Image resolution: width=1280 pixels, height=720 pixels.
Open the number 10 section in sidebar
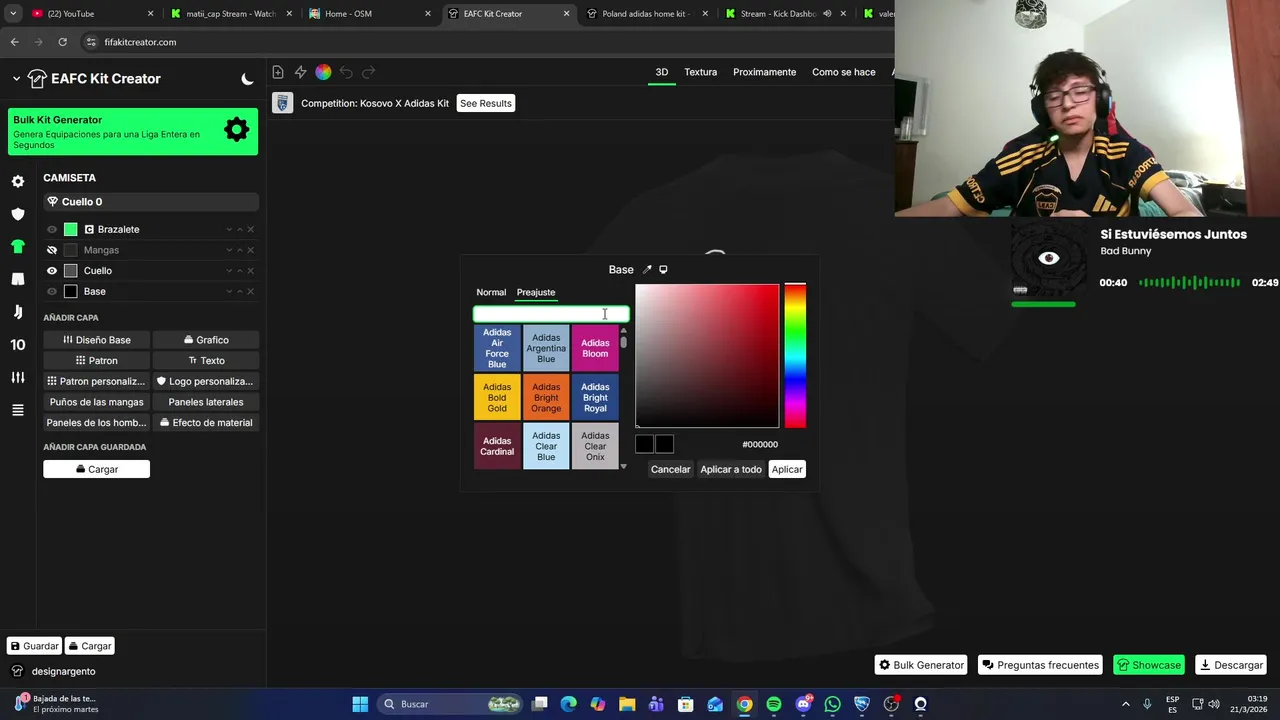[17, 345]
